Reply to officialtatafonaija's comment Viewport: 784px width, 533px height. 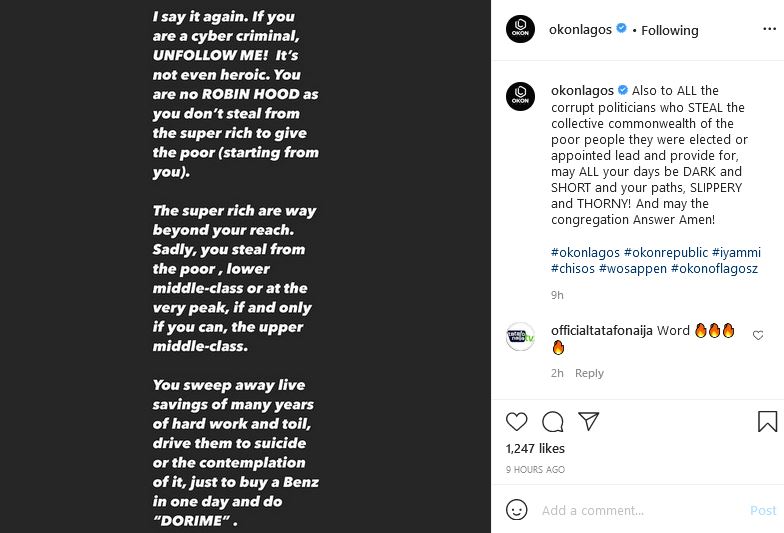(589, 373)
